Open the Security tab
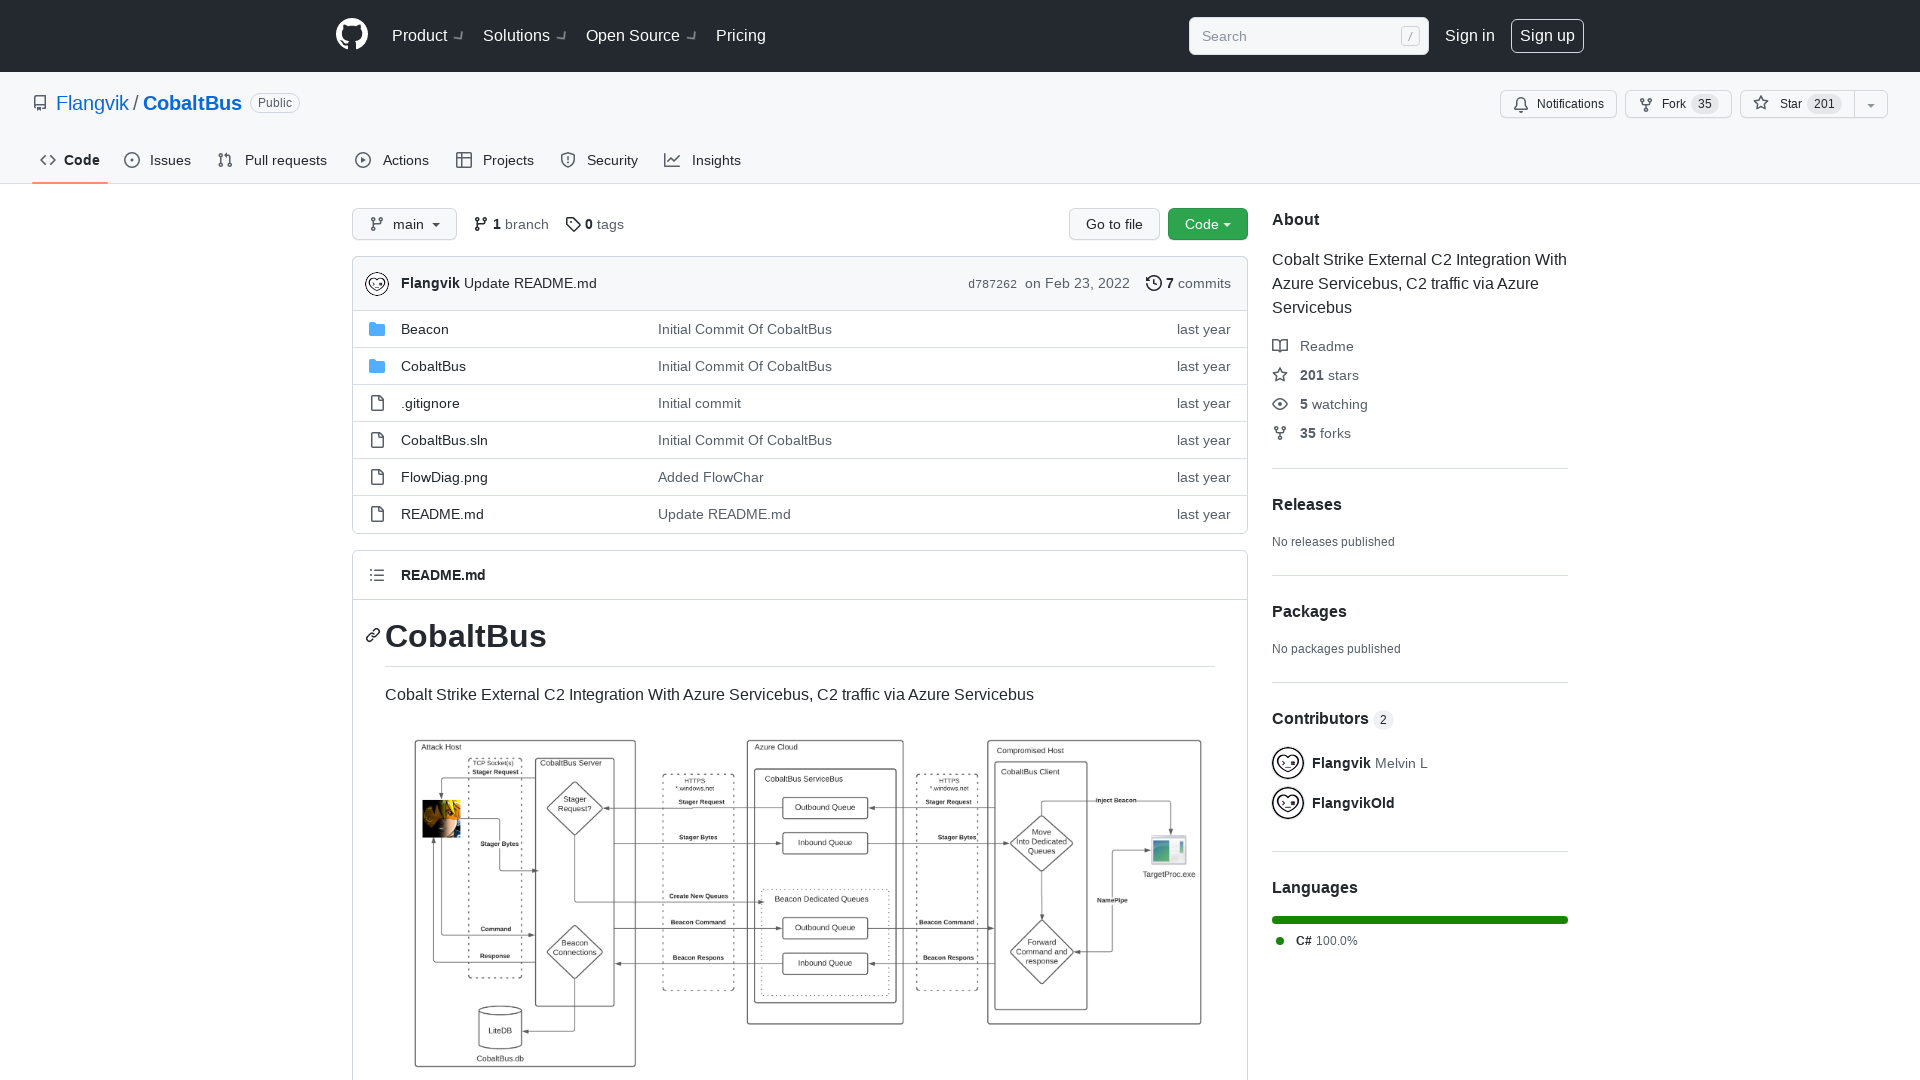Image resolution: width=1920 pixels, height=1080 pixels. point(599,160)
